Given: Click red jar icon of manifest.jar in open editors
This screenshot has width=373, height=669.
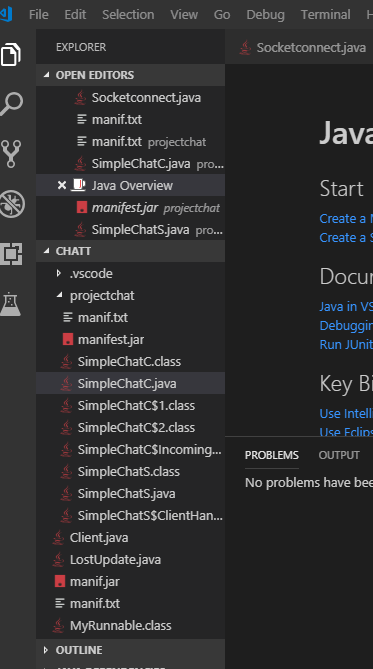Looking at the screenshot, I should (82, 207).
